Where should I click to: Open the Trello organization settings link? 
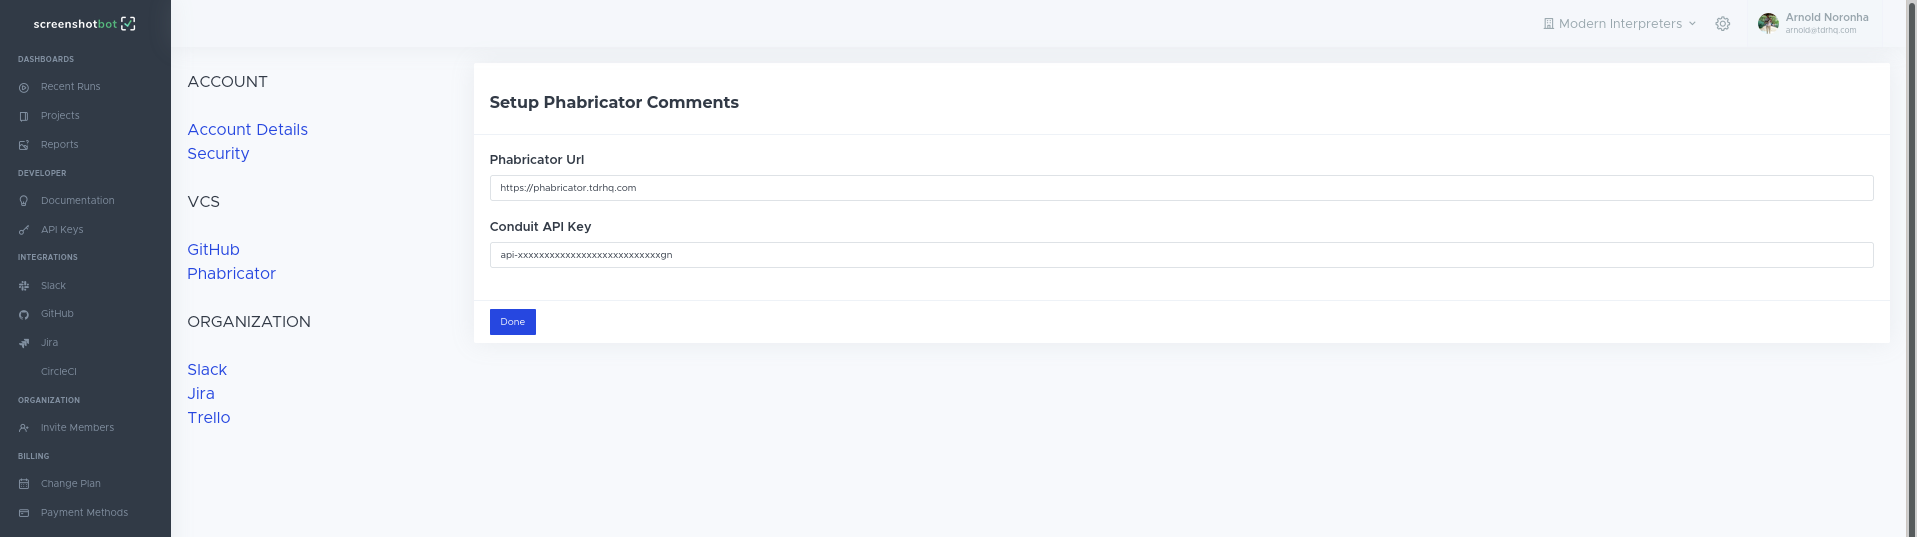(208, 418)
